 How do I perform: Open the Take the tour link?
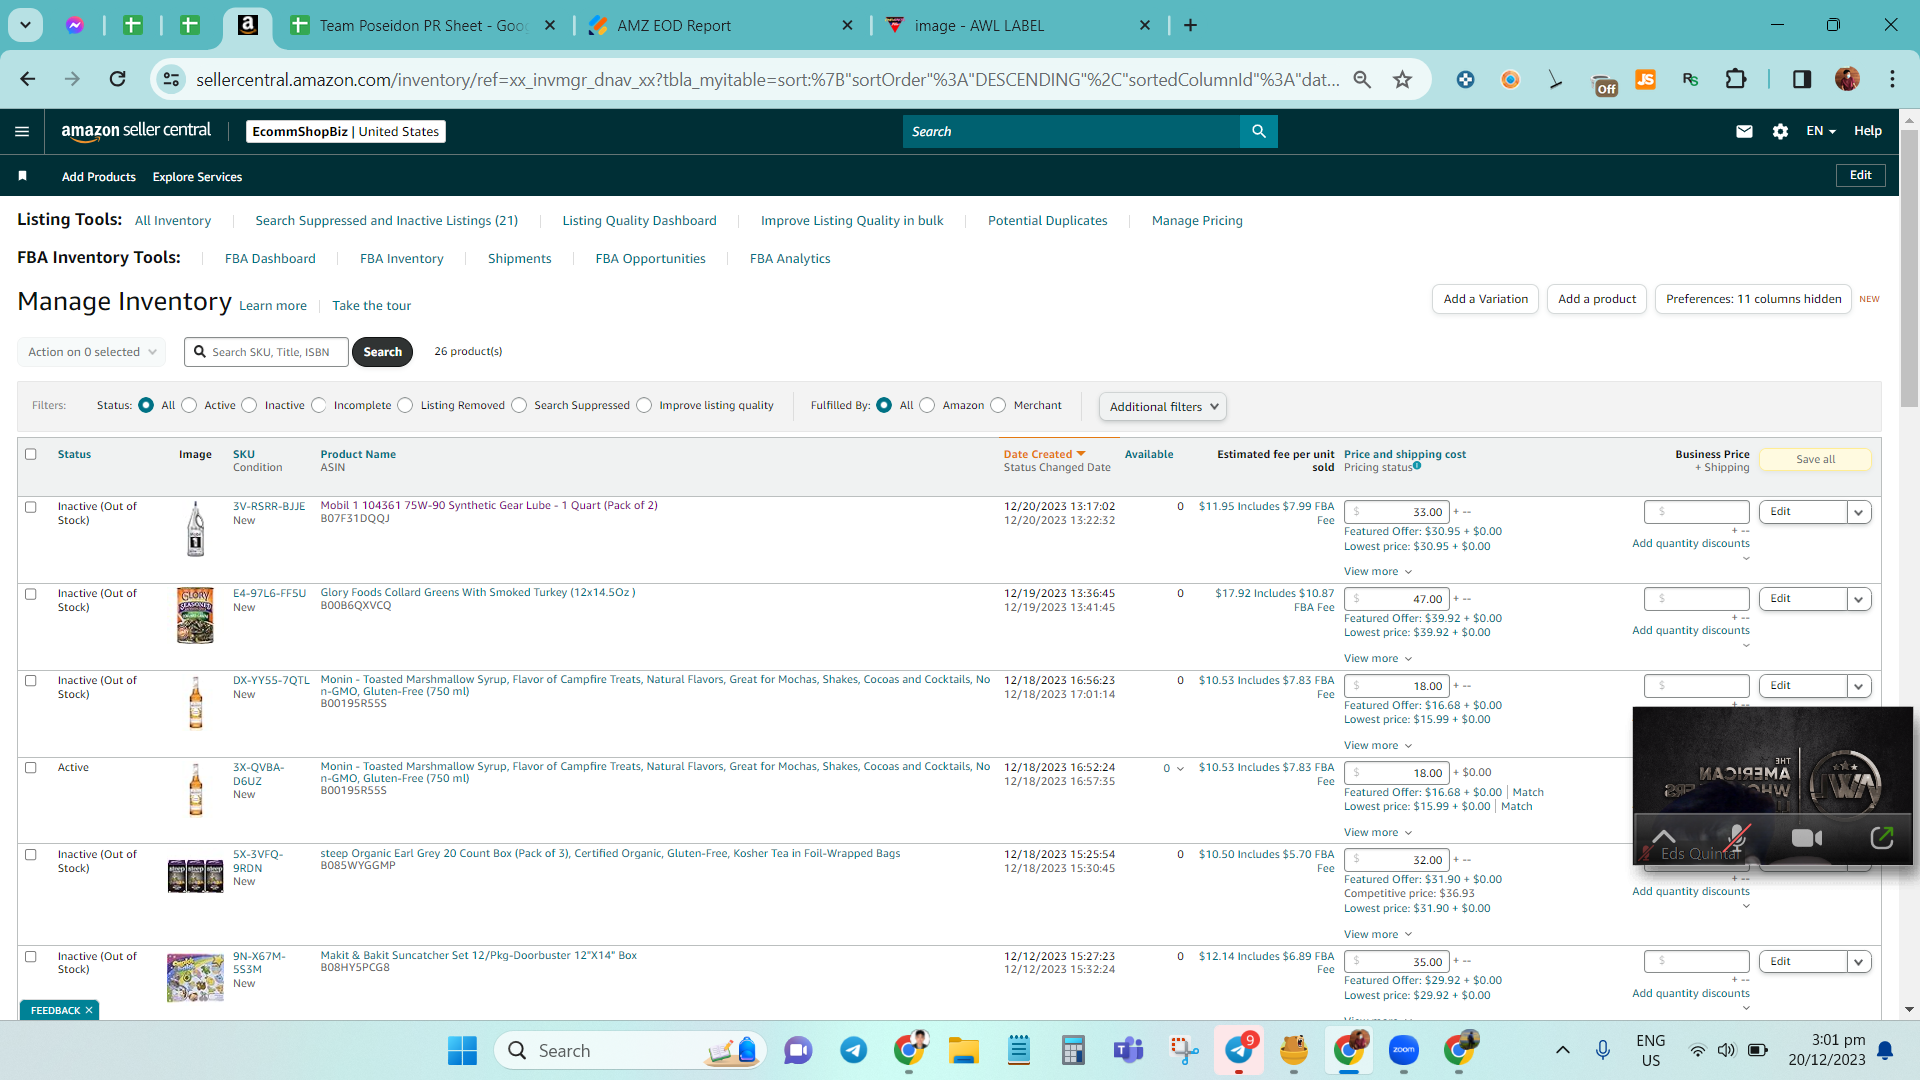click(x=371, y=306)
